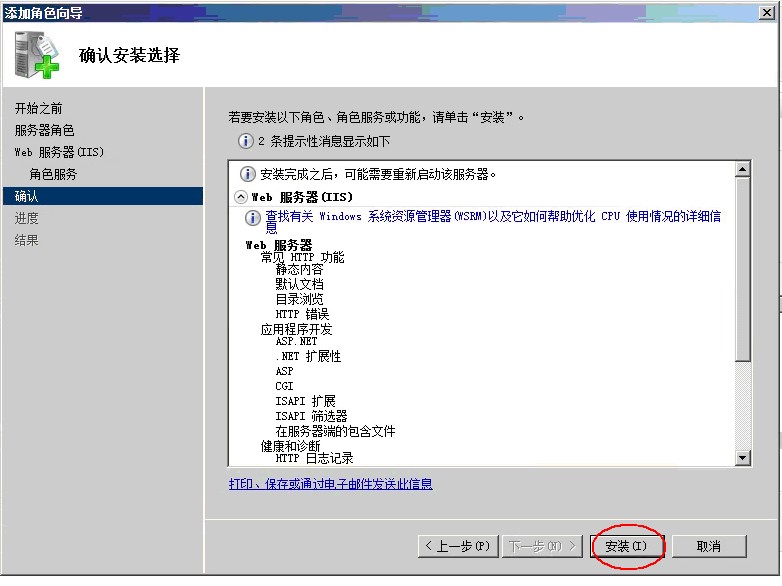Click the 健康和诊断 heading

(290, 446)
